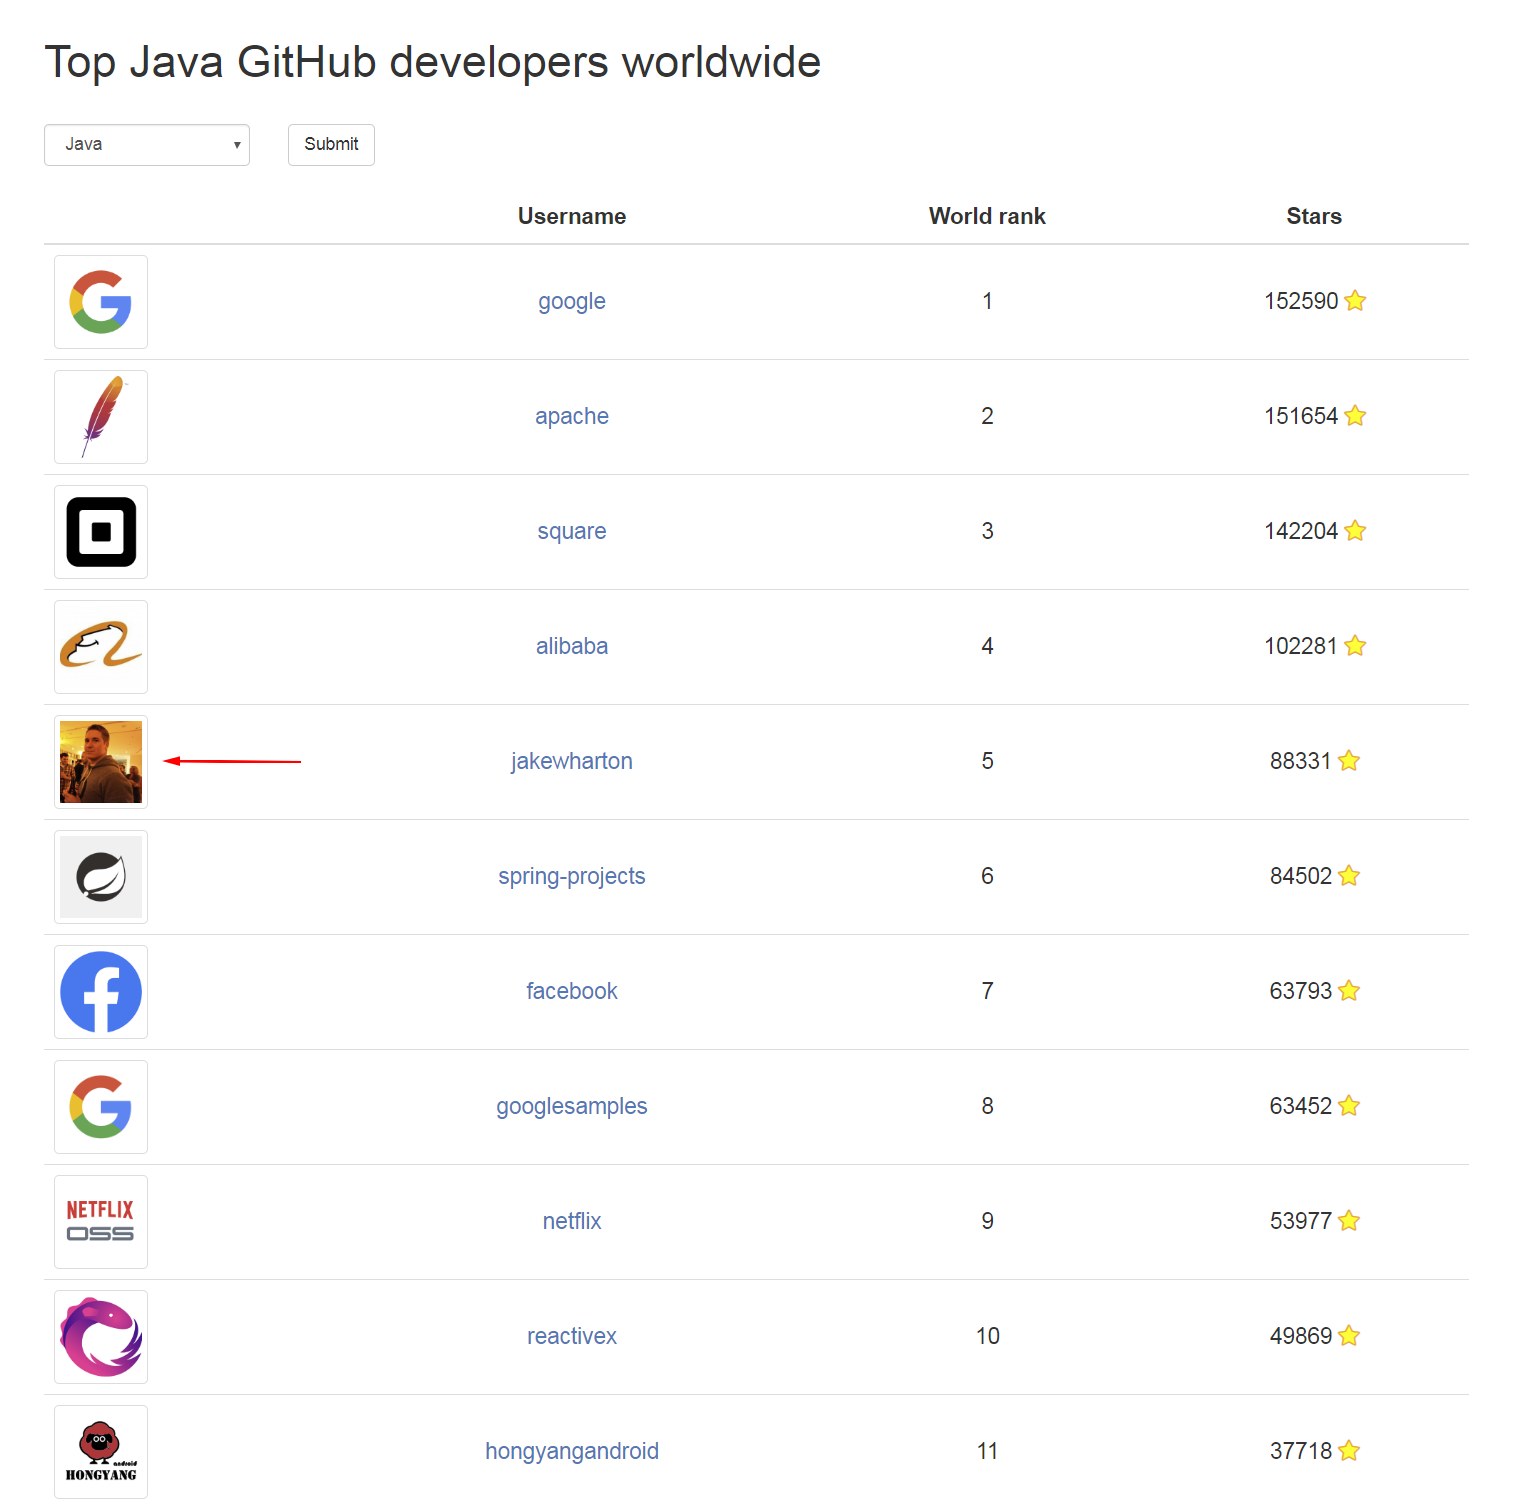1525x1509 pixels.
Task: Click the World rank column header
Action: point(986,216)
